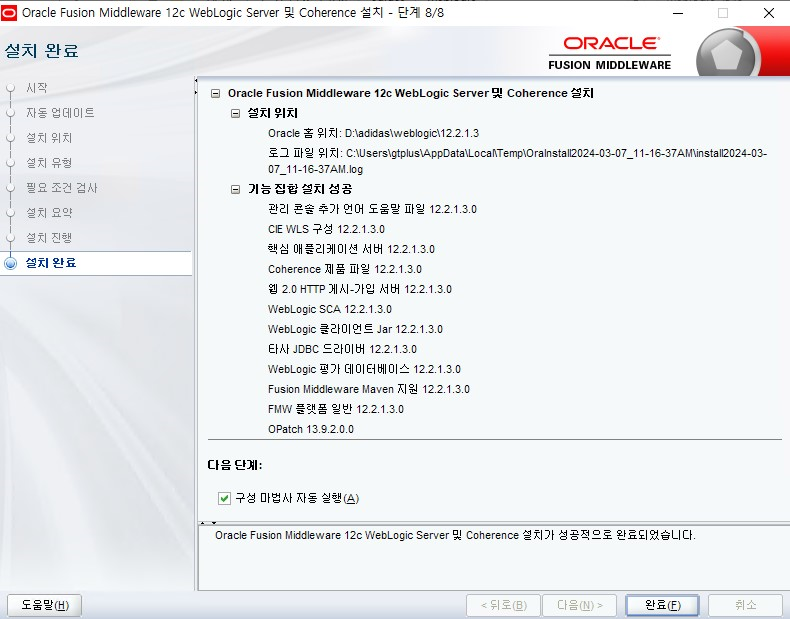790x619 pixels.
Task: Select the 필요 조건 검사 step
Action: pos(61,188)
